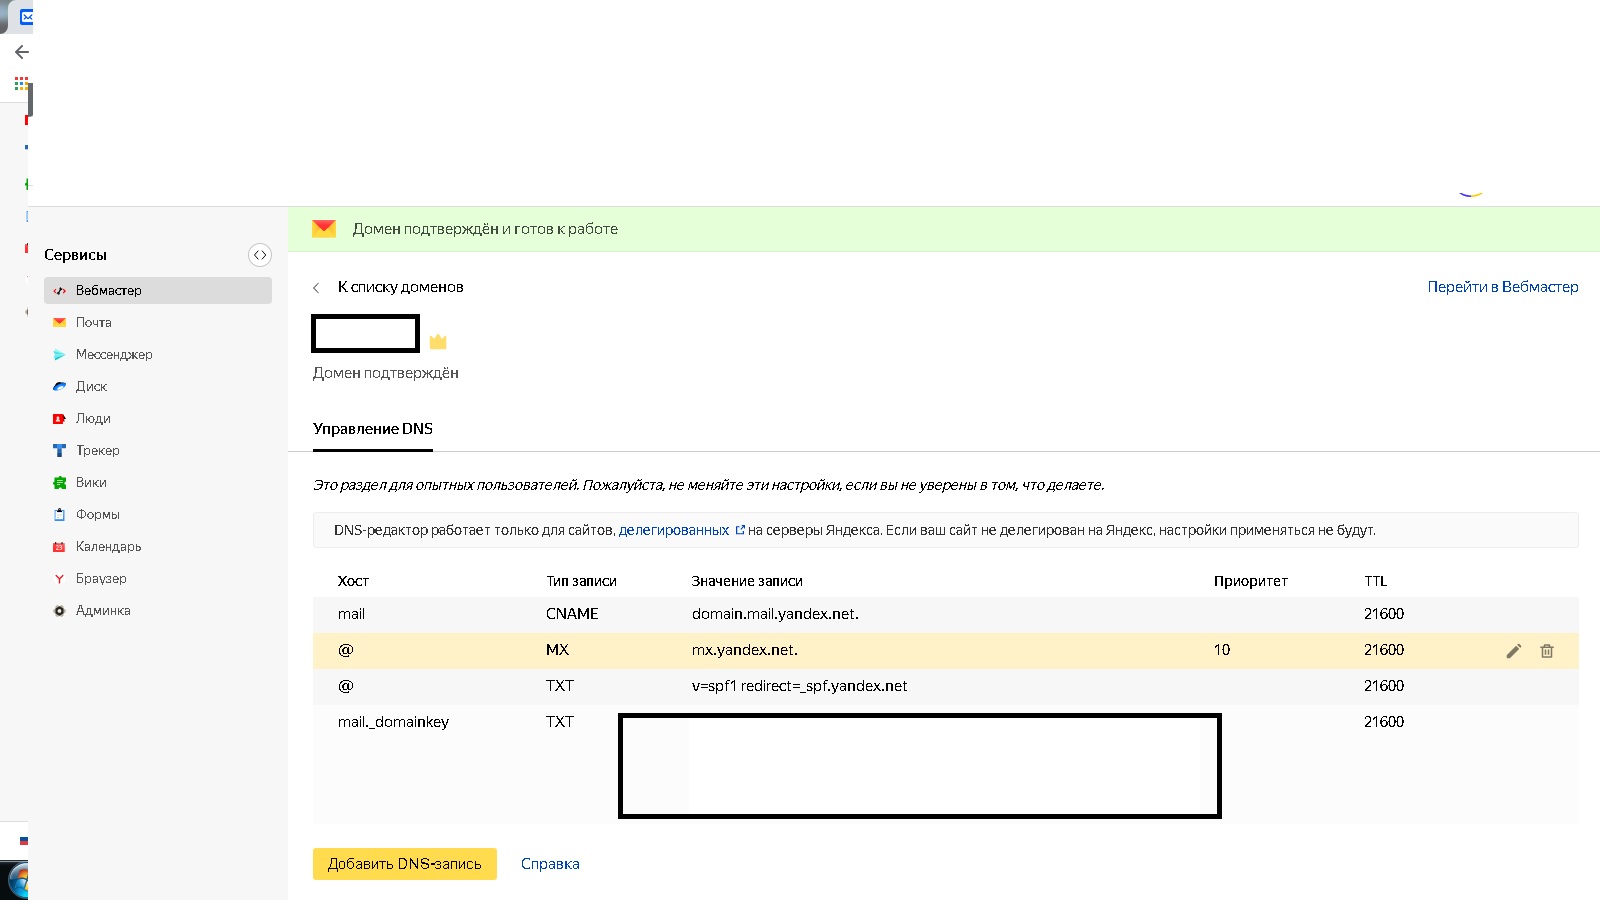Select the MX record type cell
Screen dimensions: 1600x900
(x=557, y=650)
